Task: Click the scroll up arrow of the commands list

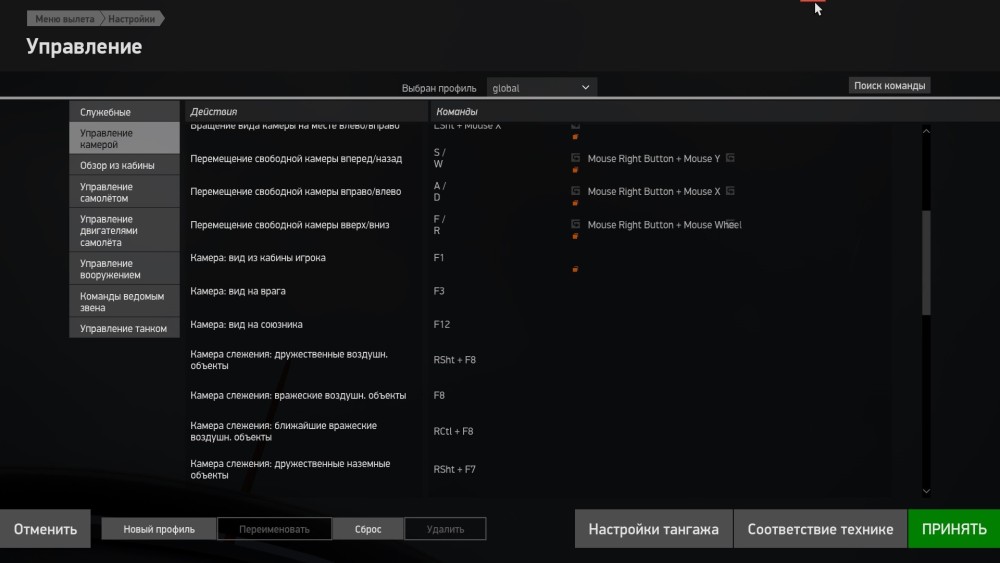Action: coord(926,131)
